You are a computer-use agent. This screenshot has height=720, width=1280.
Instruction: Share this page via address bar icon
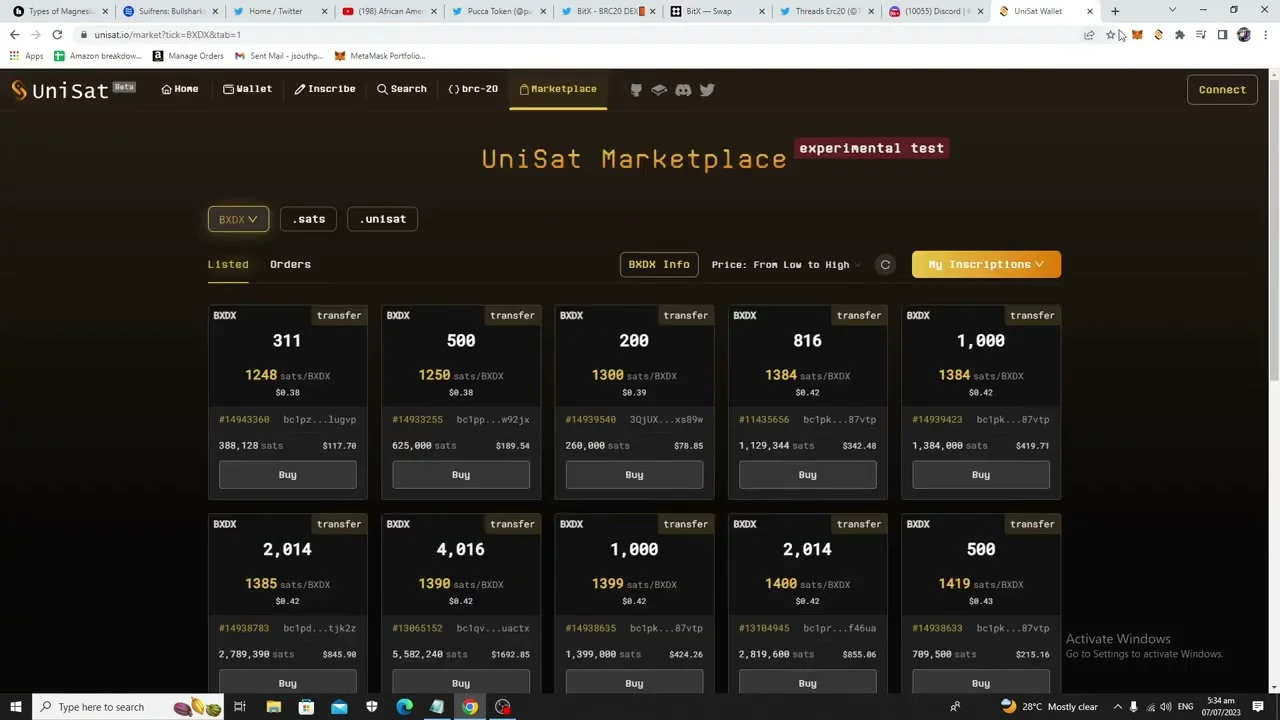point(1089,35)
